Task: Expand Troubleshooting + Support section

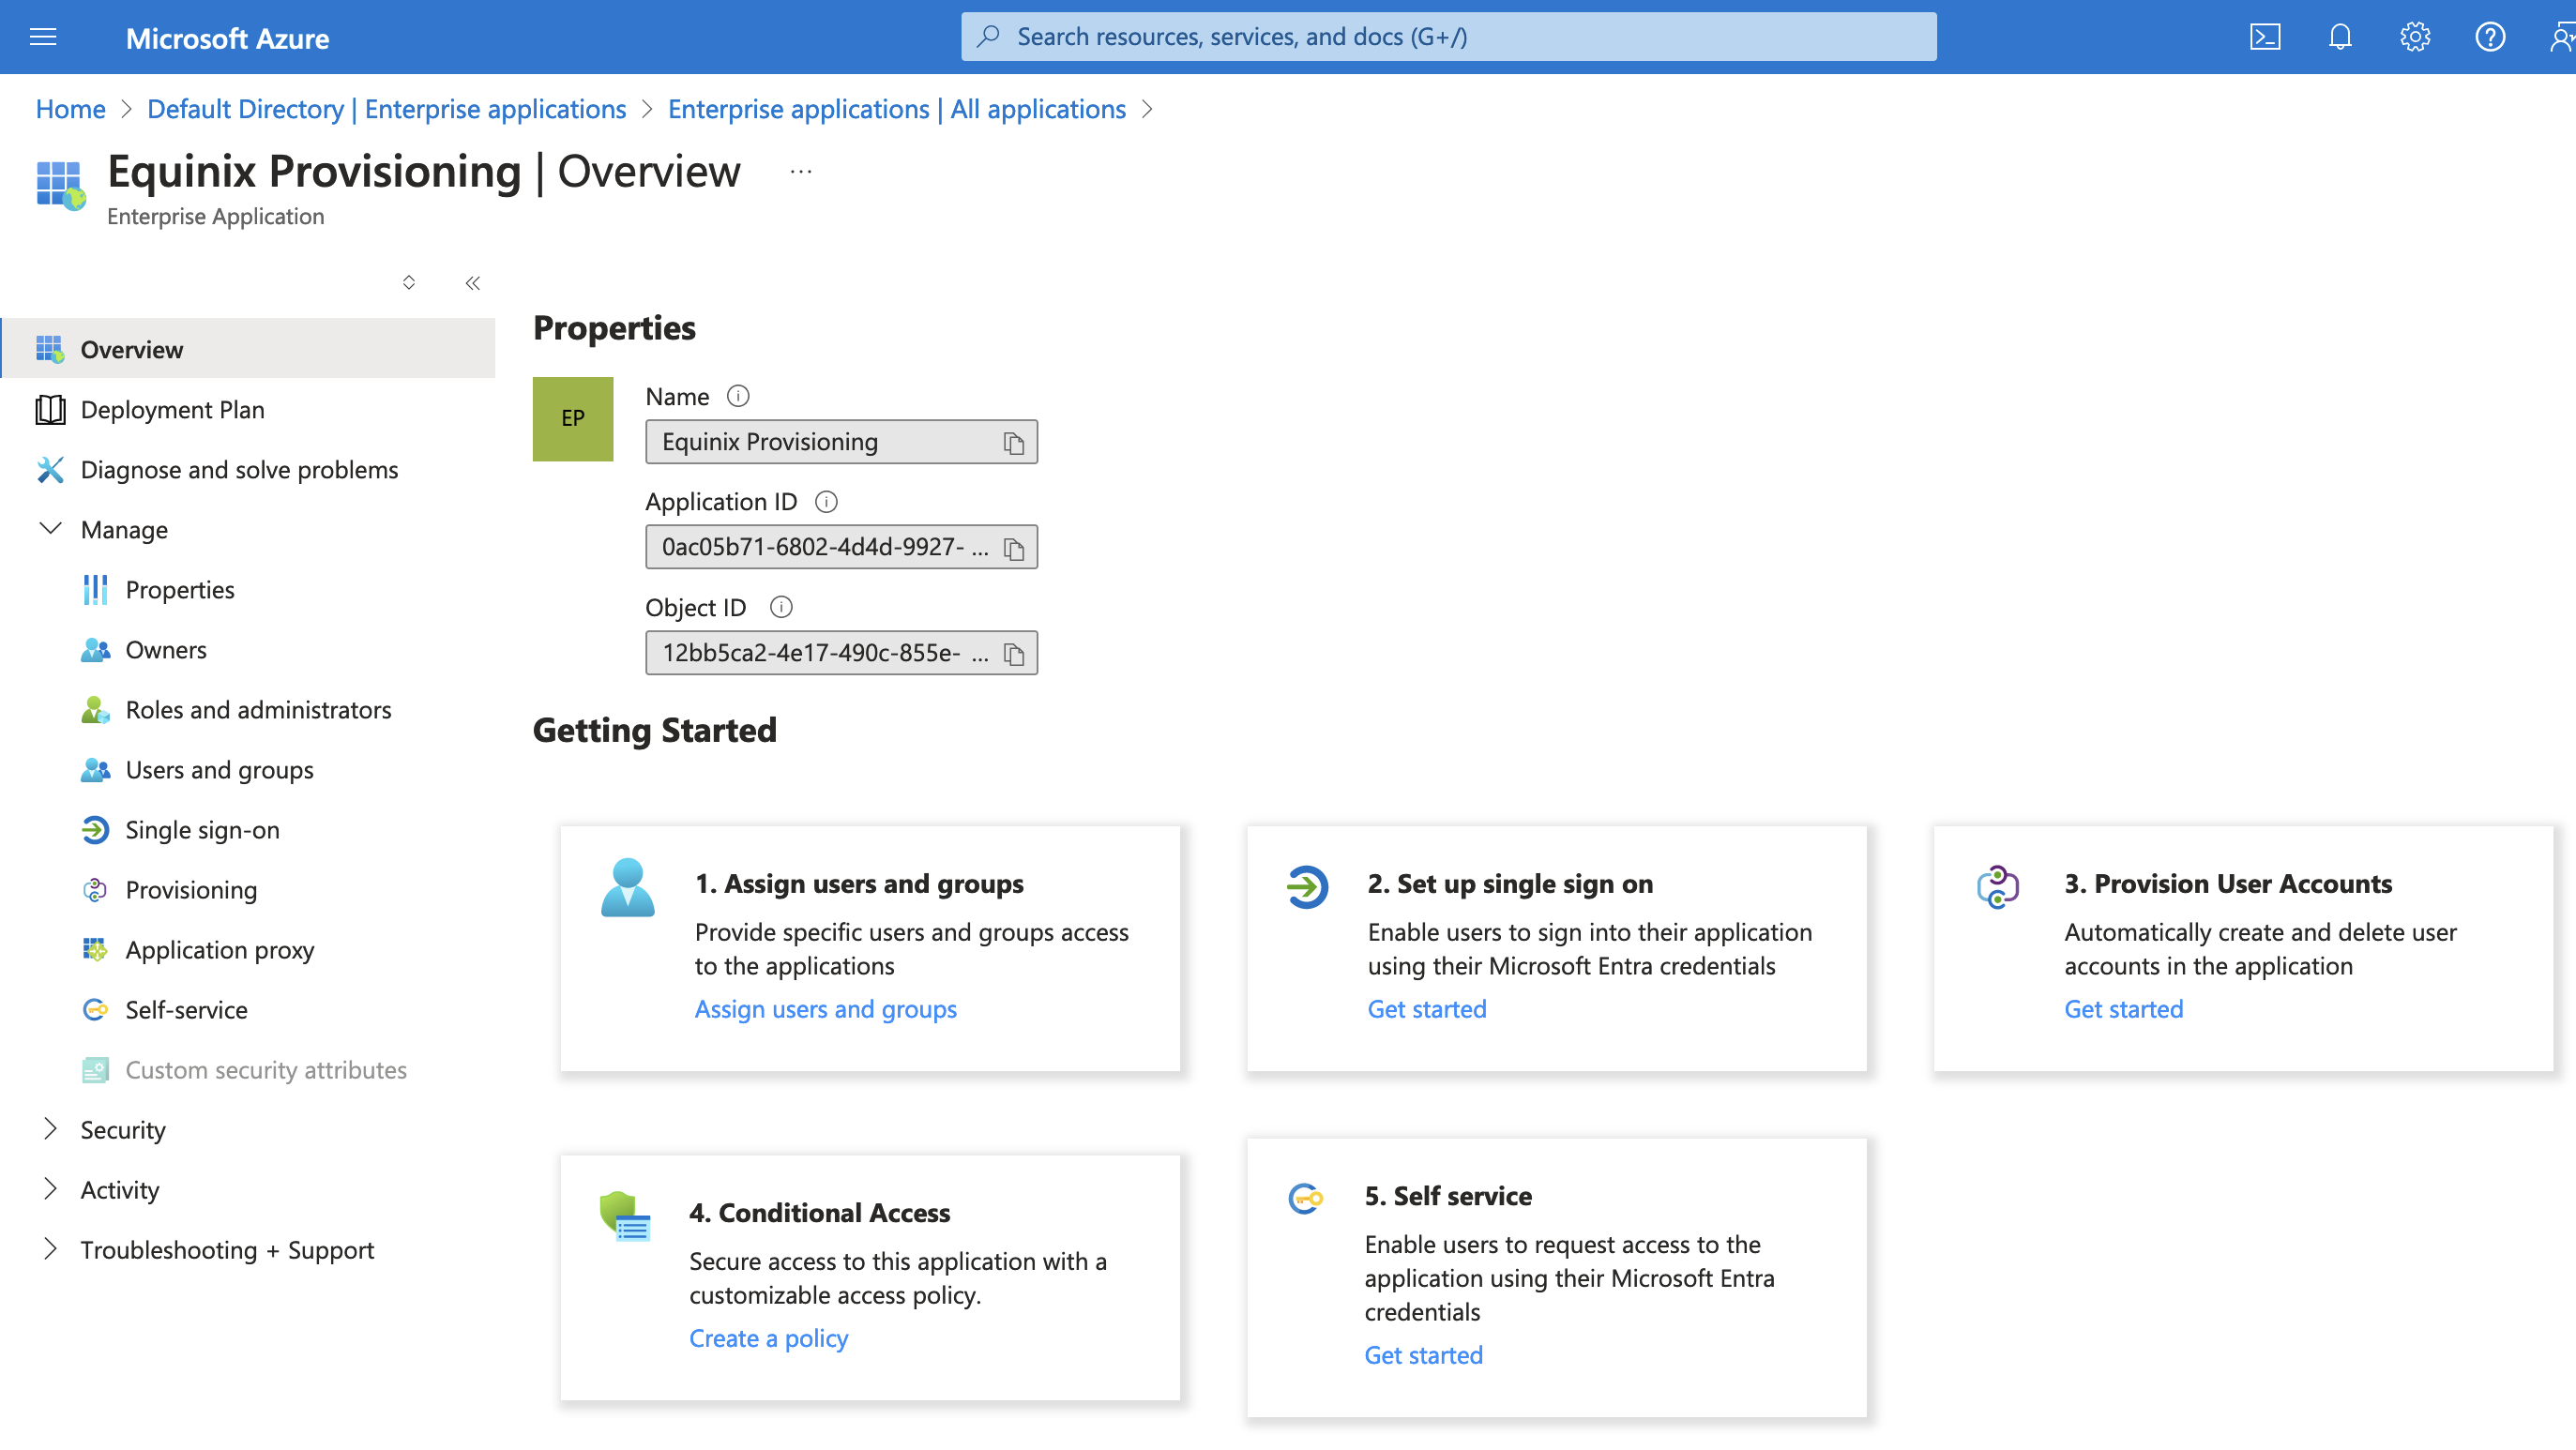Action: click(50, 1249)
